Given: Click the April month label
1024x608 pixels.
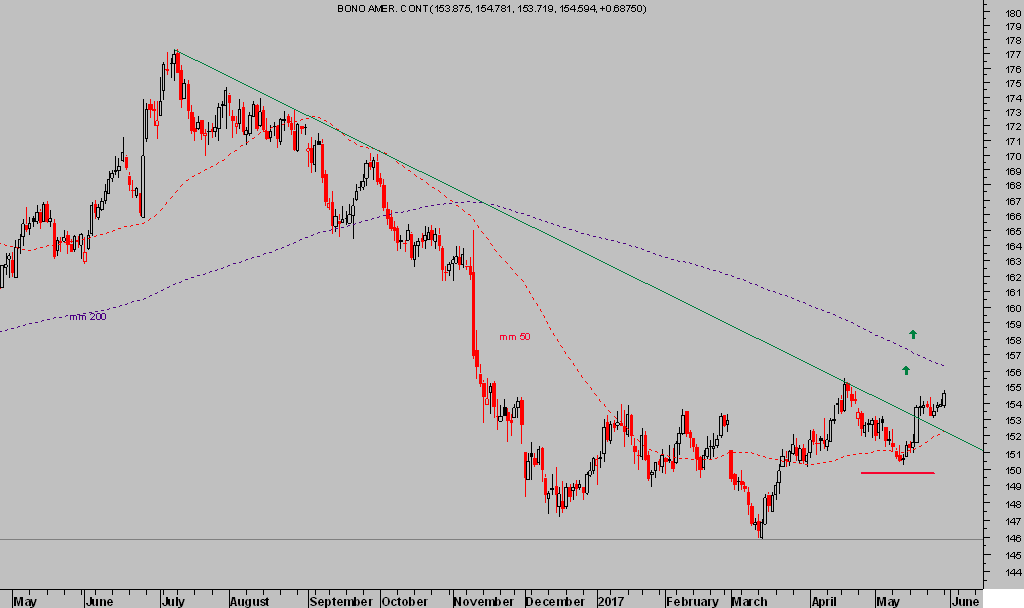Looking at the screenshot, I should [824, 601].
